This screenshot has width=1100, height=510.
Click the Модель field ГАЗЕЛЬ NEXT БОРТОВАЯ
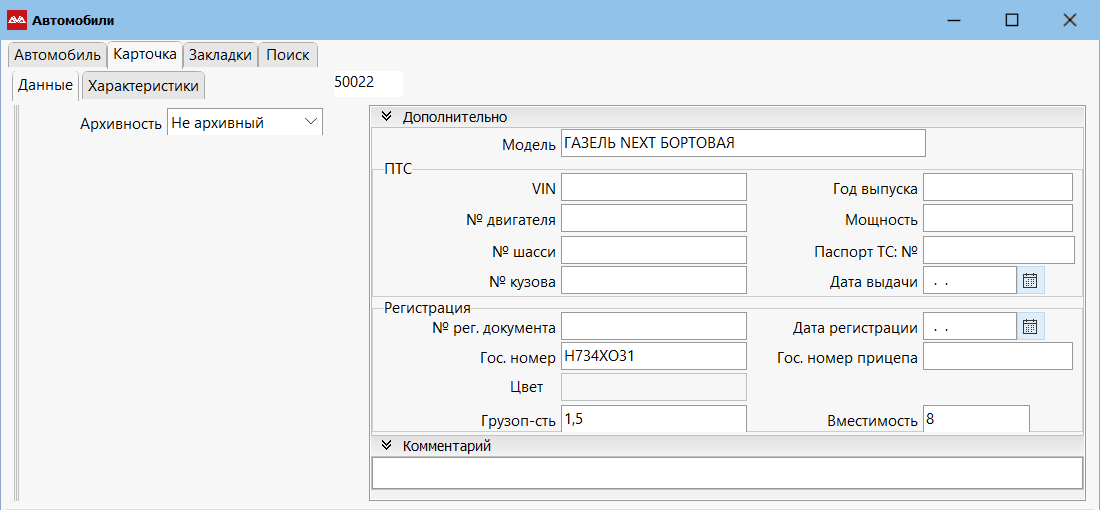744,143
